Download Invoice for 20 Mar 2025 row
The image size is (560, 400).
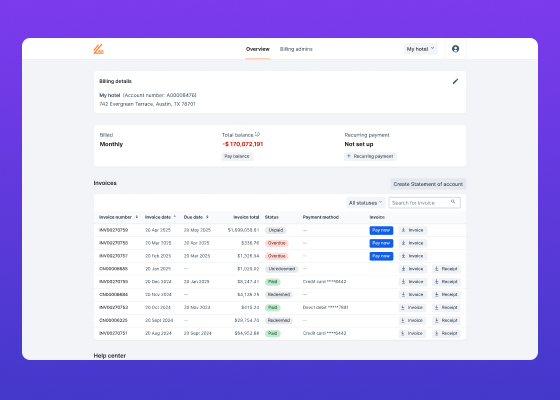click(x=412, y=243)
